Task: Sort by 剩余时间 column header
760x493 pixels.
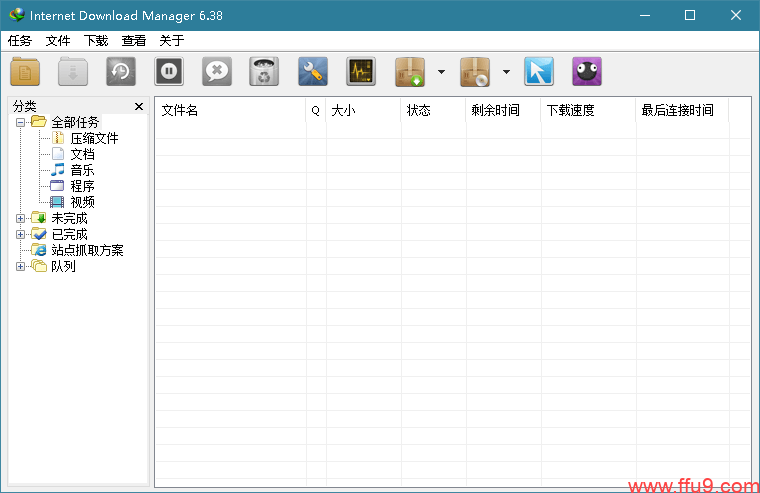Action: (x=503, y=111)
